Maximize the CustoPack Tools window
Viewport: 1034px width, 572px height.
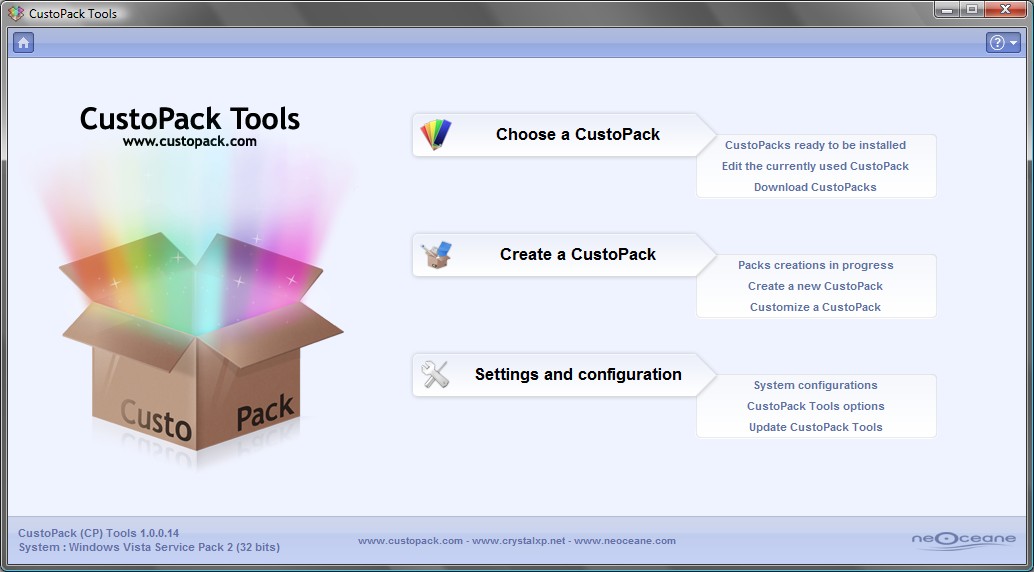click(971, 9)
